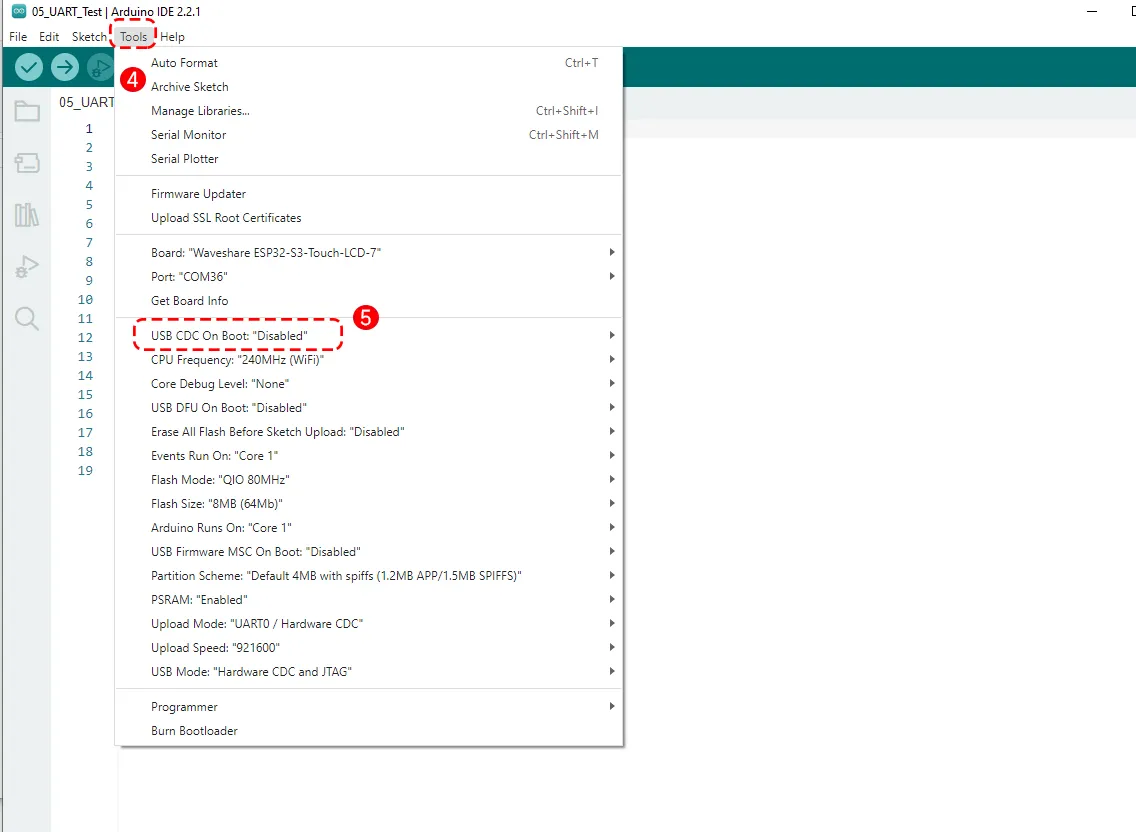Open the PSRAM "Enabled" submenu
The height and width of the screenshot is (832, 1136).
pyautogui.click(x=199, y=600)
